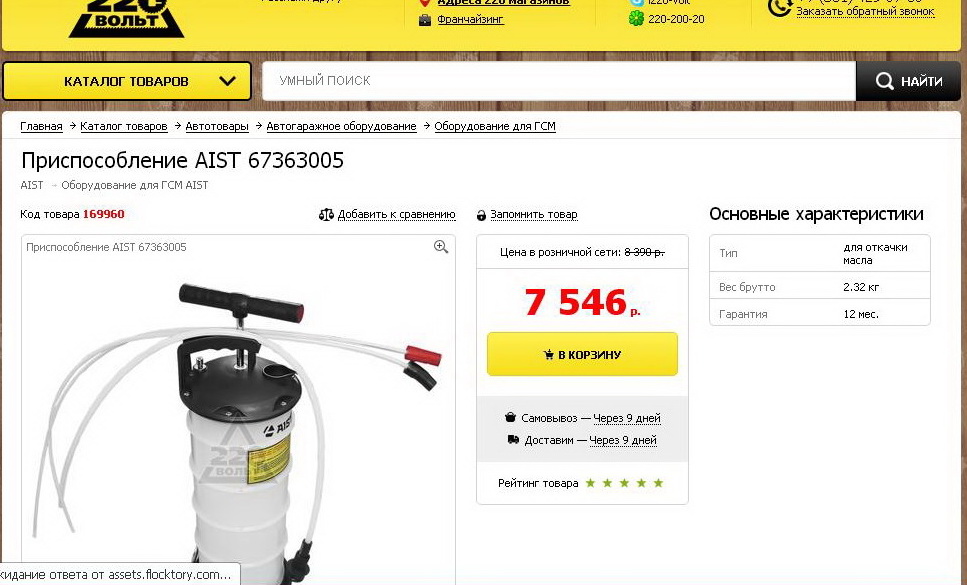Focus the Умный поиск search field

point(559,81)
